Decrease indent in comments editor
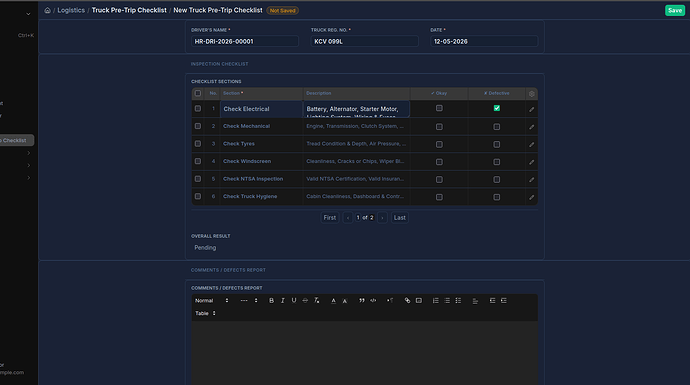690x385 pixels. 492,301
